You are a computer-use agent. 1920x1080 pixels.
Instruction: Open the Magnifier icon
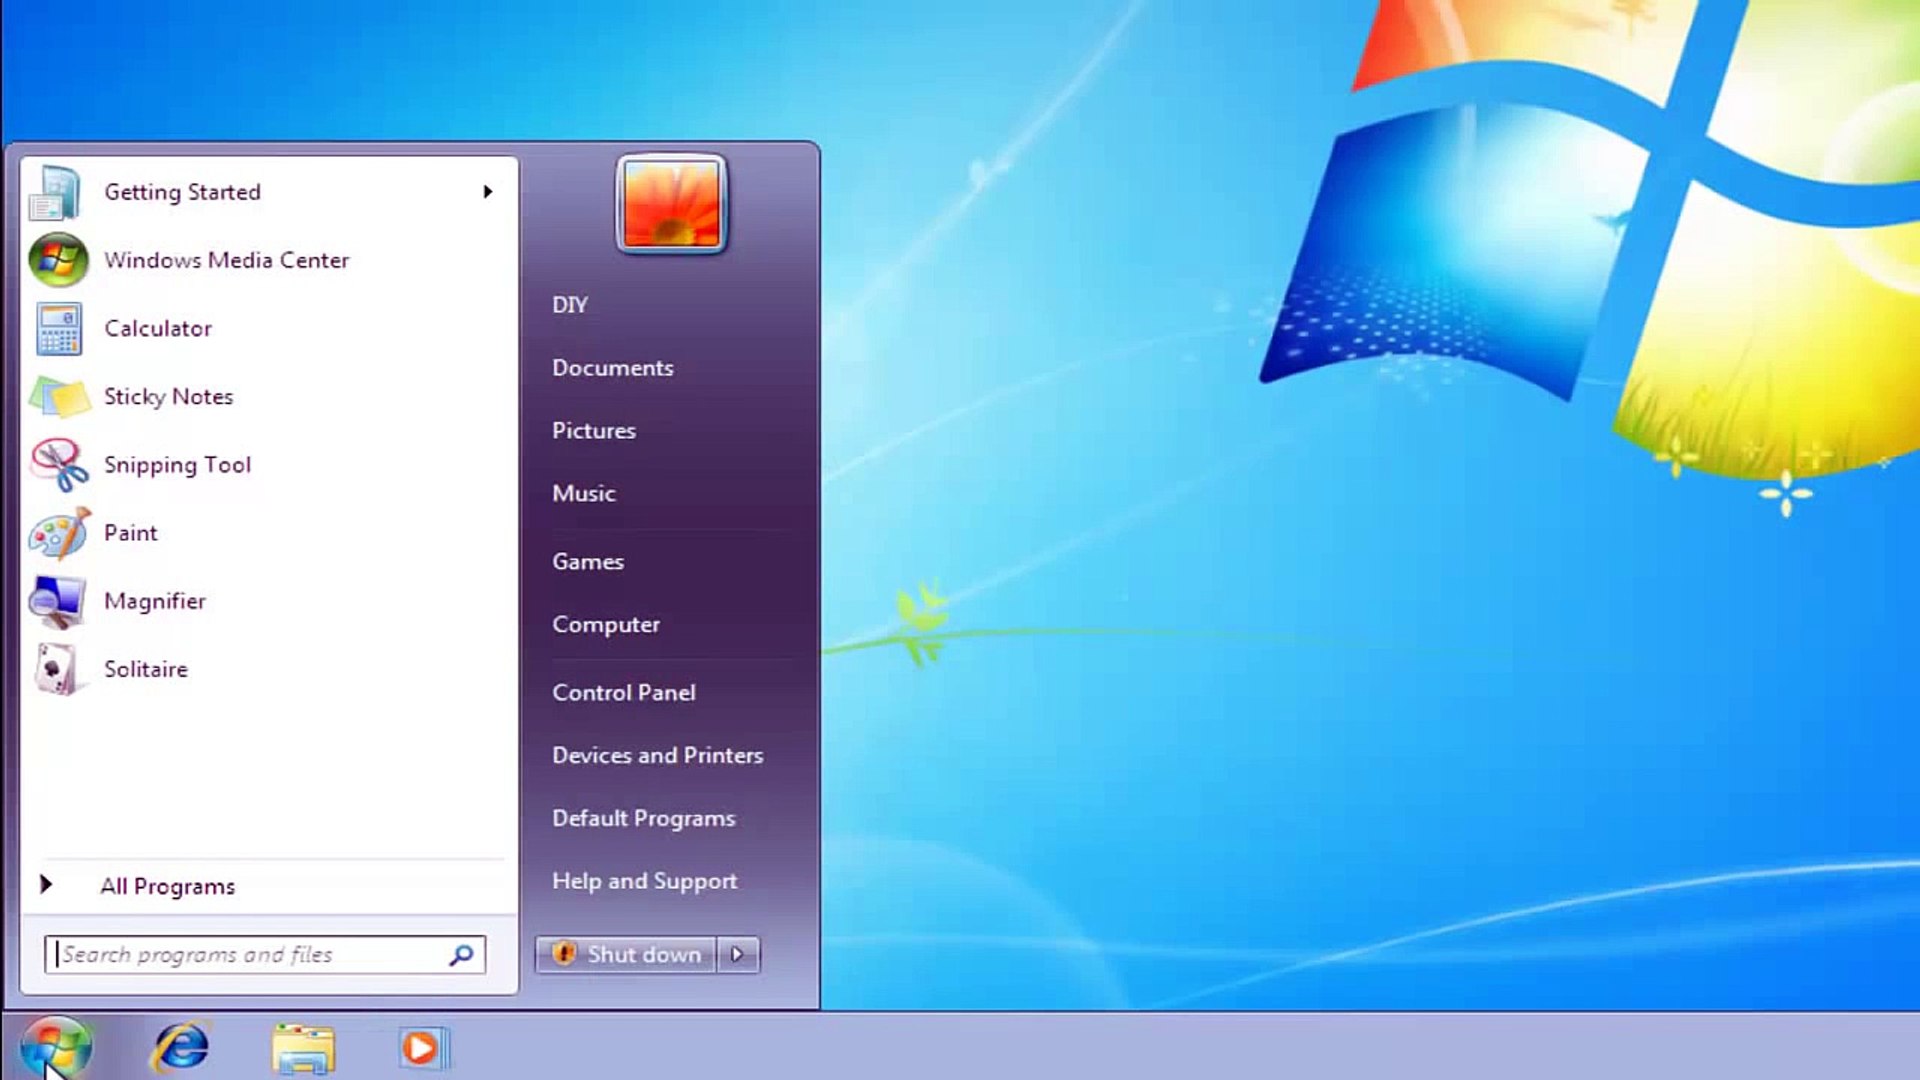[57, 601]
